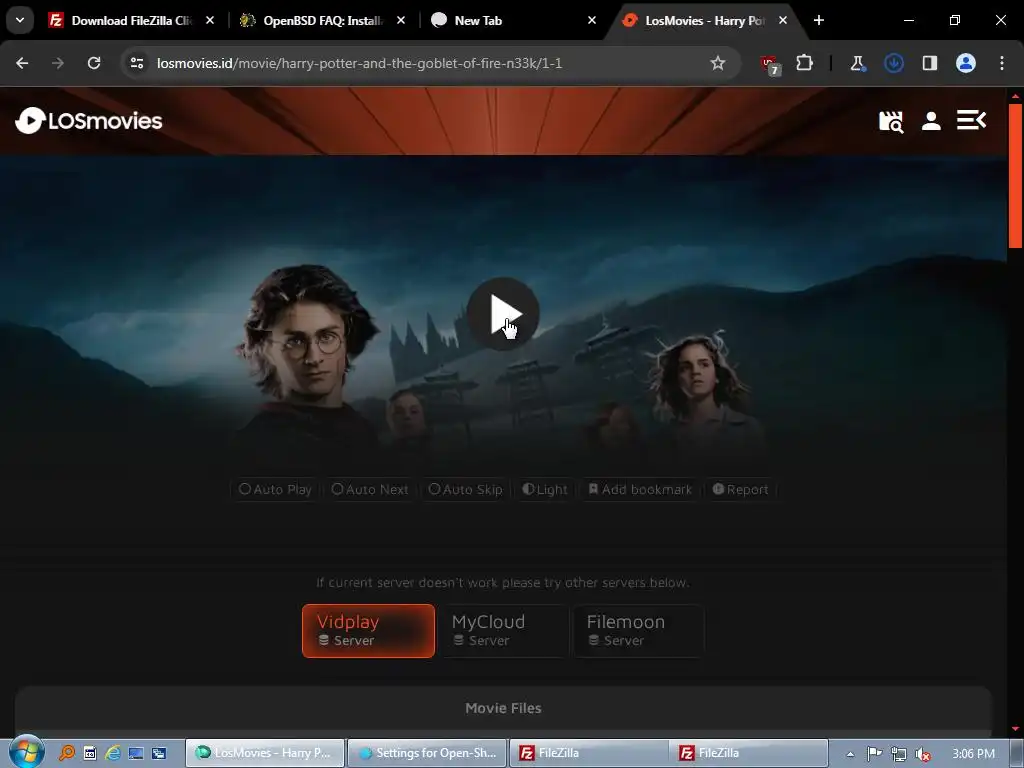1024x768 pixels.
Task: Toggle the Light mode option
Action: (x=545, y=489)
